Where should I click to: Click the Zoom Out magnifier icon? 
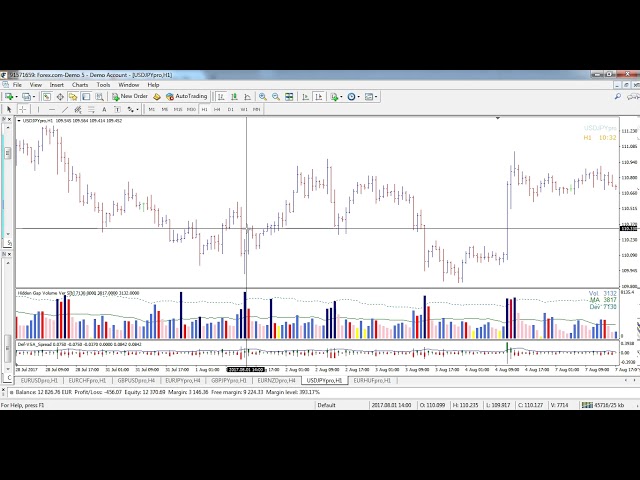pyautogui.click(x=274, y=97)
